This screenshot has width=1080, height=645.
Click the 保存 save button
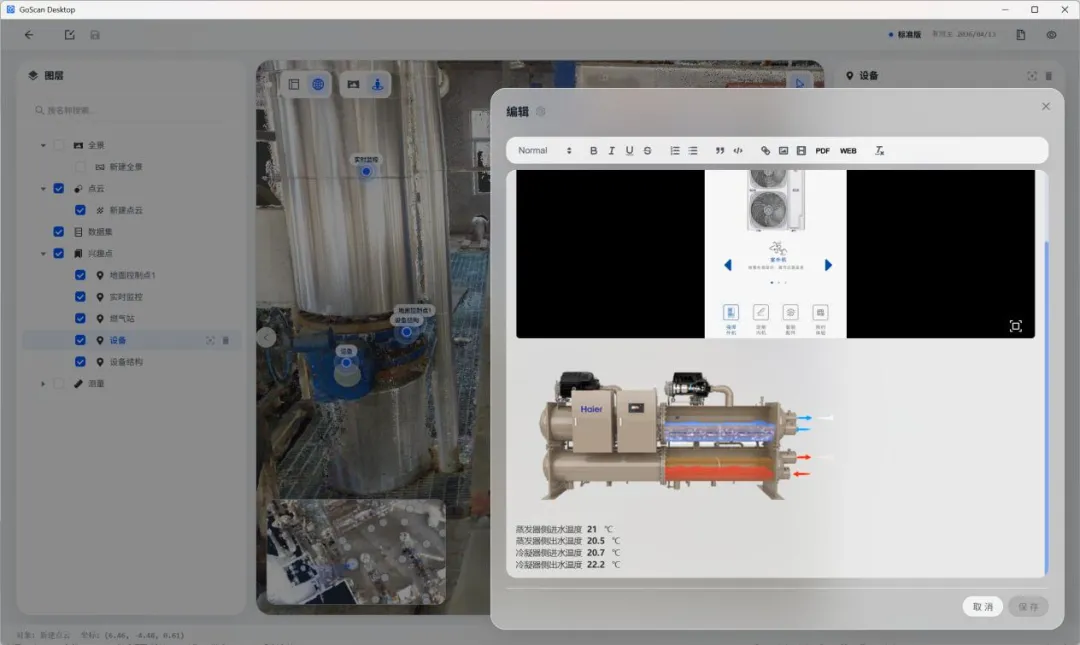coord(1028,607)
